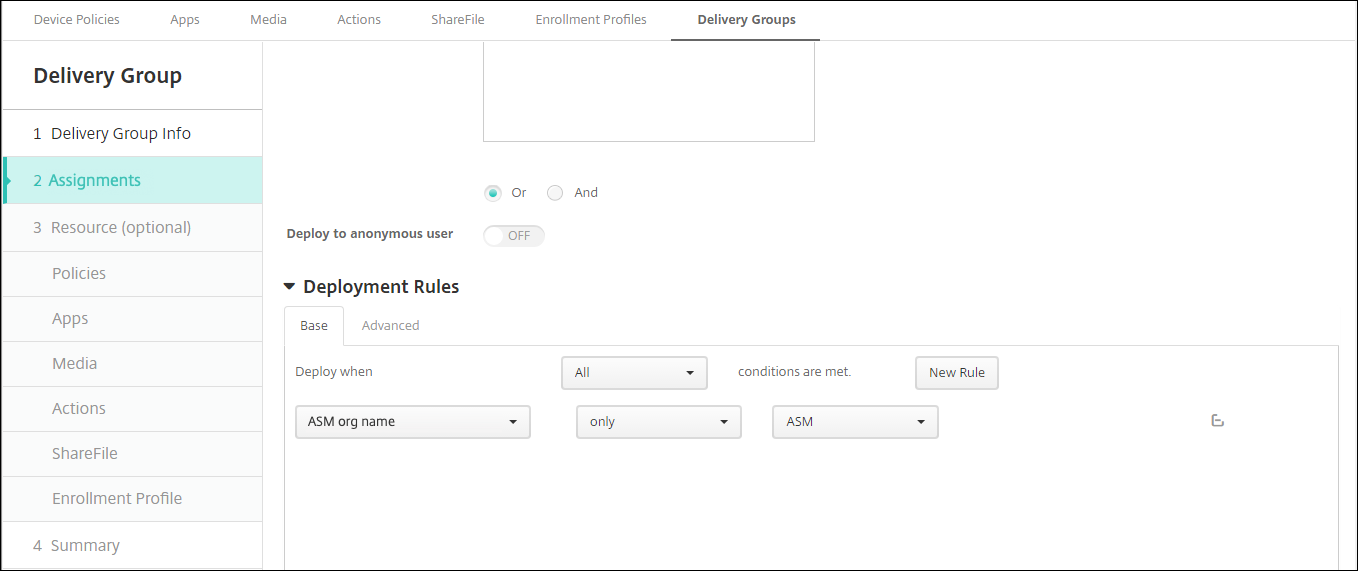Screen dimensions: 1358x571
Task: Open the ASM value dropdown
Action: pos(855,422)
